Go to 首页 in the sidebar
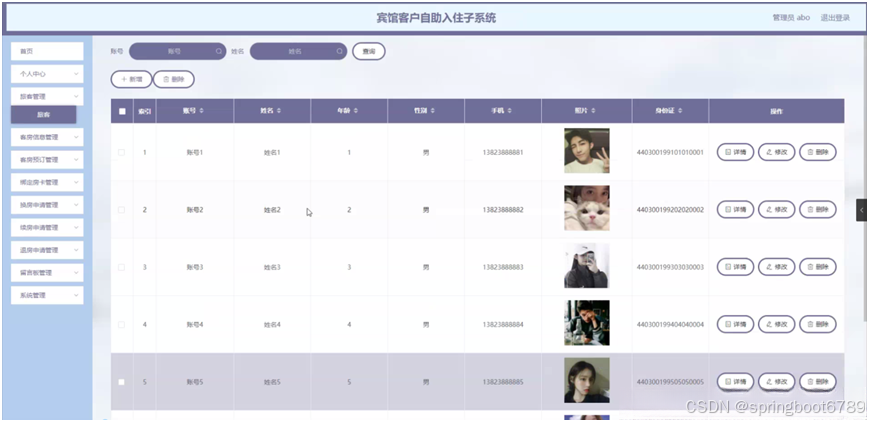The width and height of the screenshot is (869, 422). point(47,51)
